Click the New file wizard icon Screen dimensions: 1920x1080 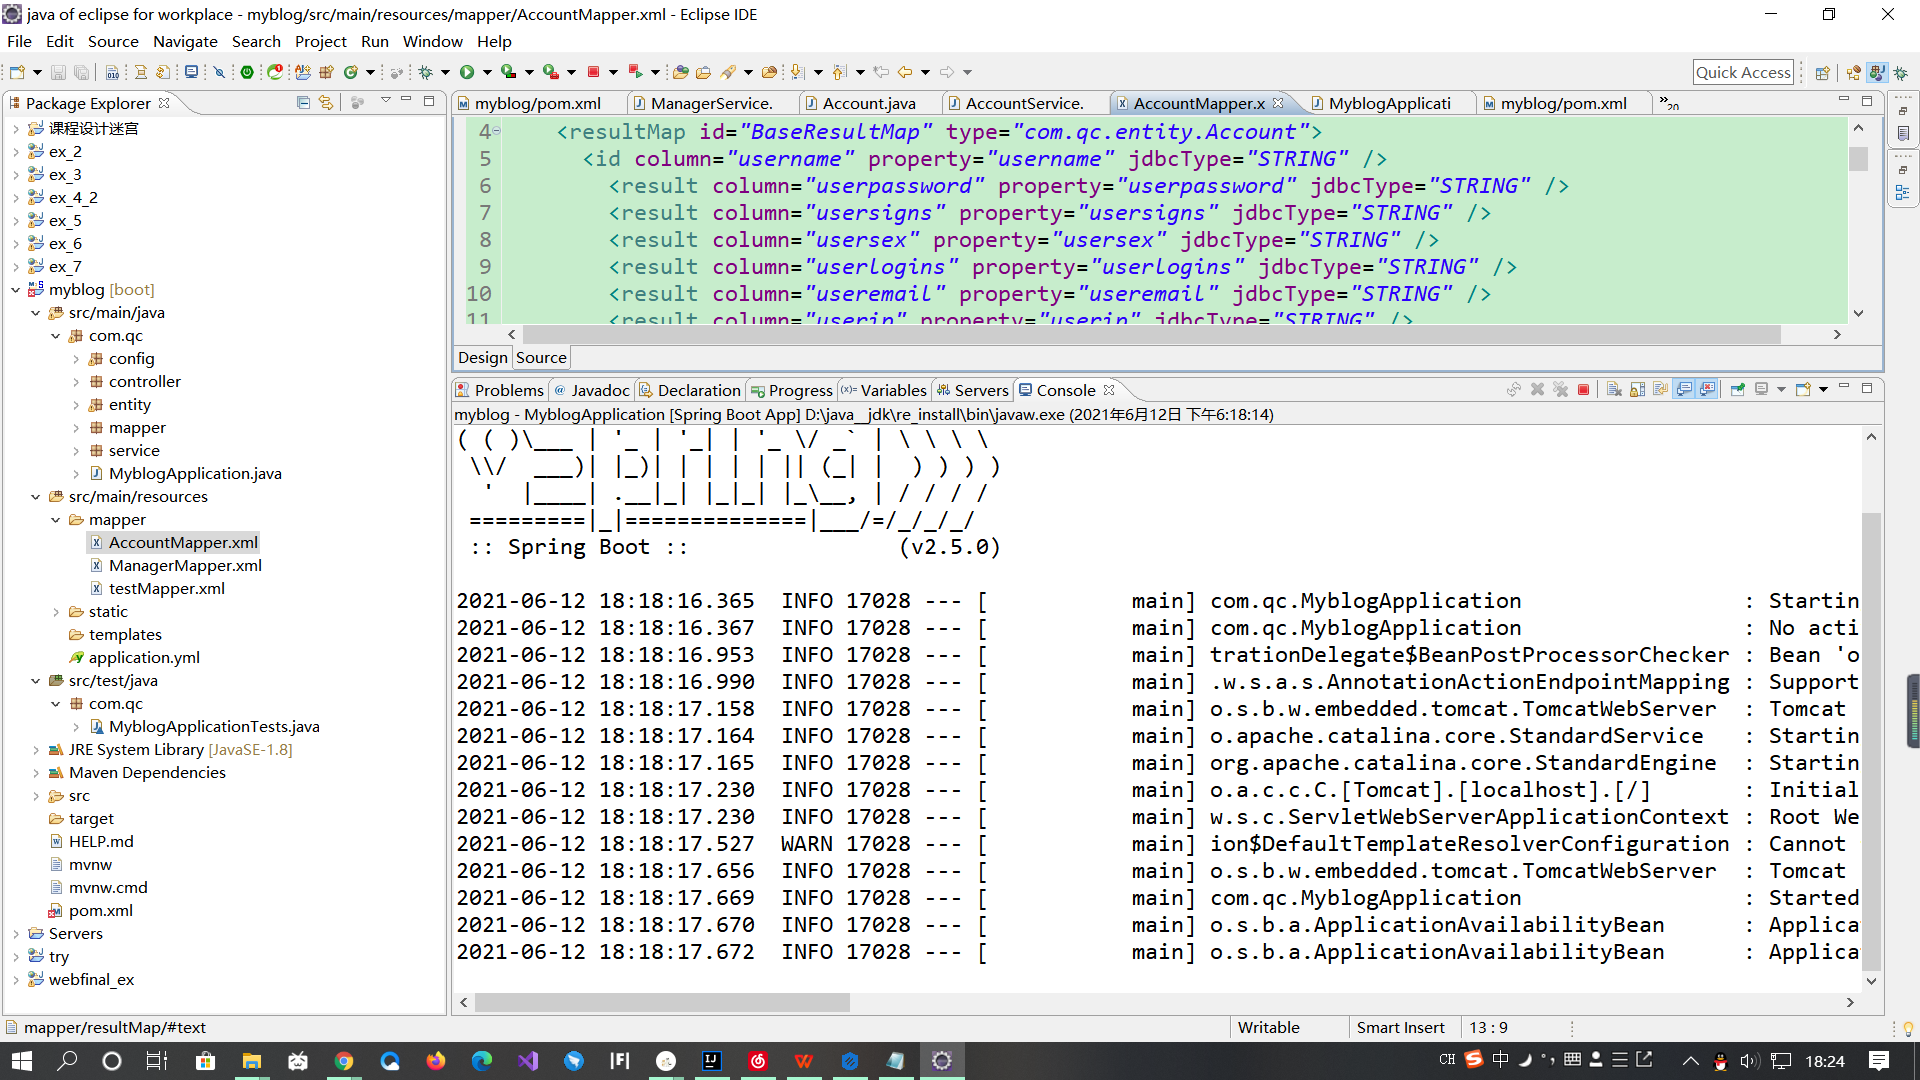click(x=17, y=72)
